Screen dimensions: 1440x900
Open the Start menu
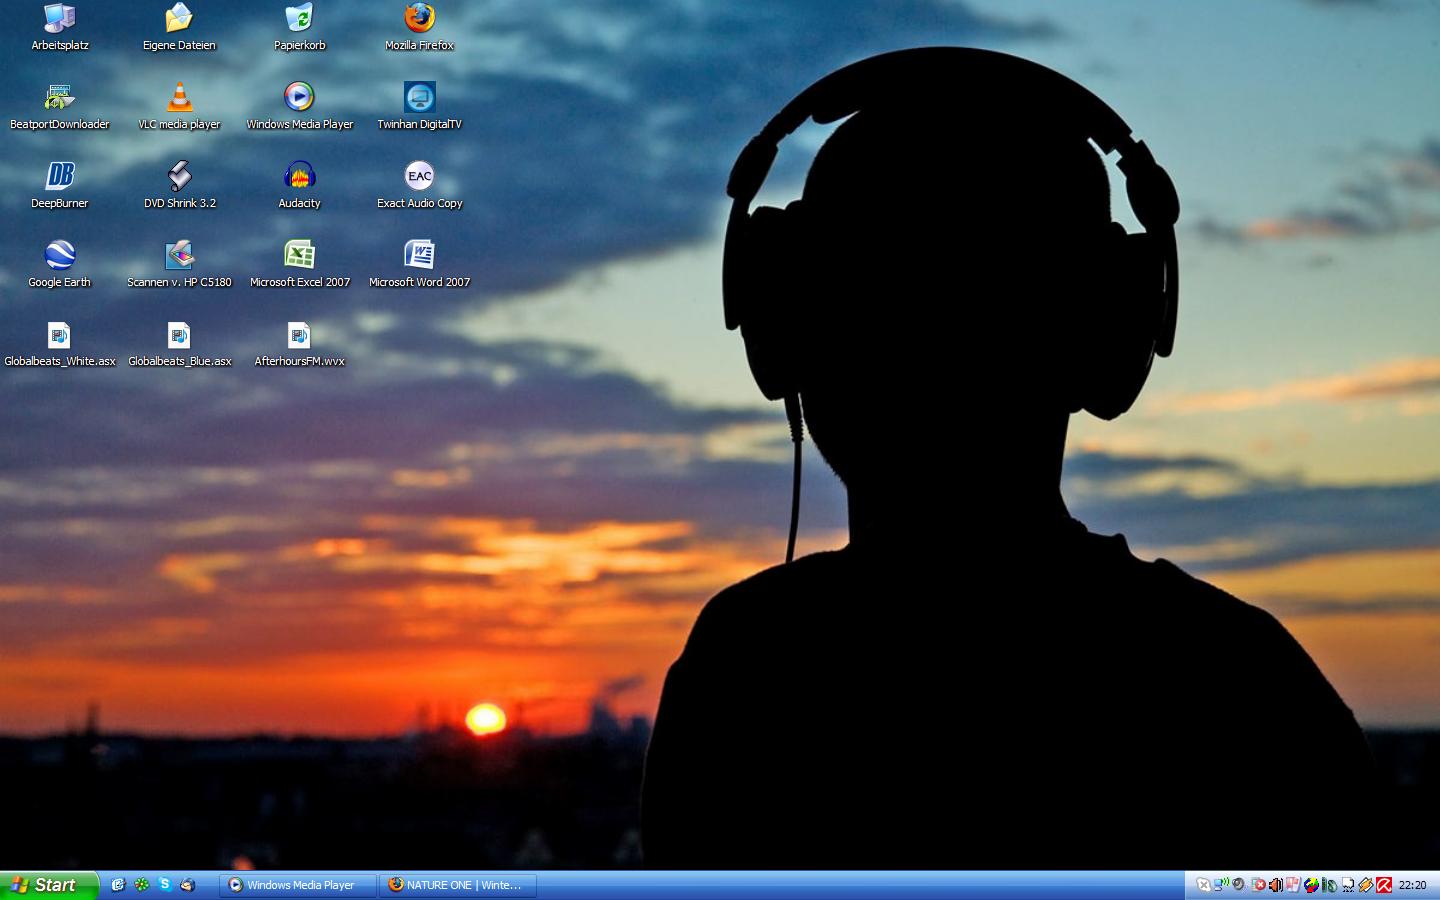(x=48, y=885)
